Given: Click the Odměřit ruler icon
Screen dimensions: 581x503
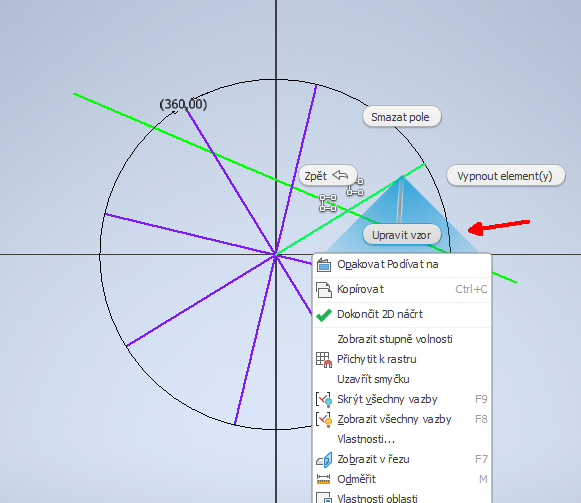Looking at the screenshot, I should pyautogui.click(x=323, y=479).
